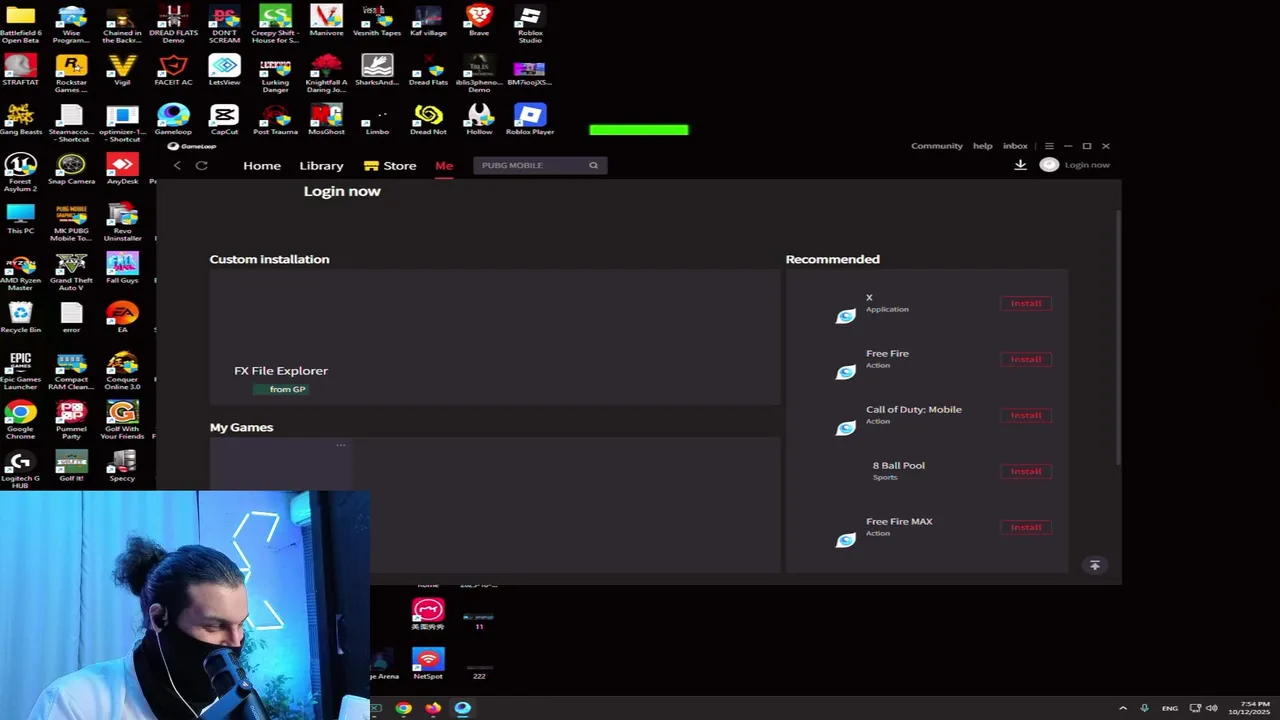The height and width of the screenshot is (720, 1280).
Task: Click Login now in the top bar
Action: pos(1087,165)
